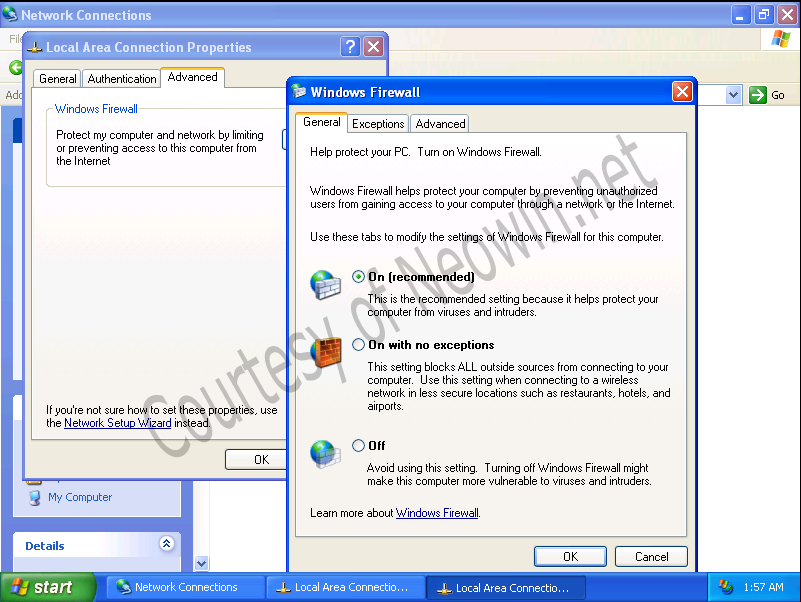Image resolution: width=801 pixels, height=602 pixels.
Task: Click the green Back arrow in Network Connections
Action: tap(16, 67)
